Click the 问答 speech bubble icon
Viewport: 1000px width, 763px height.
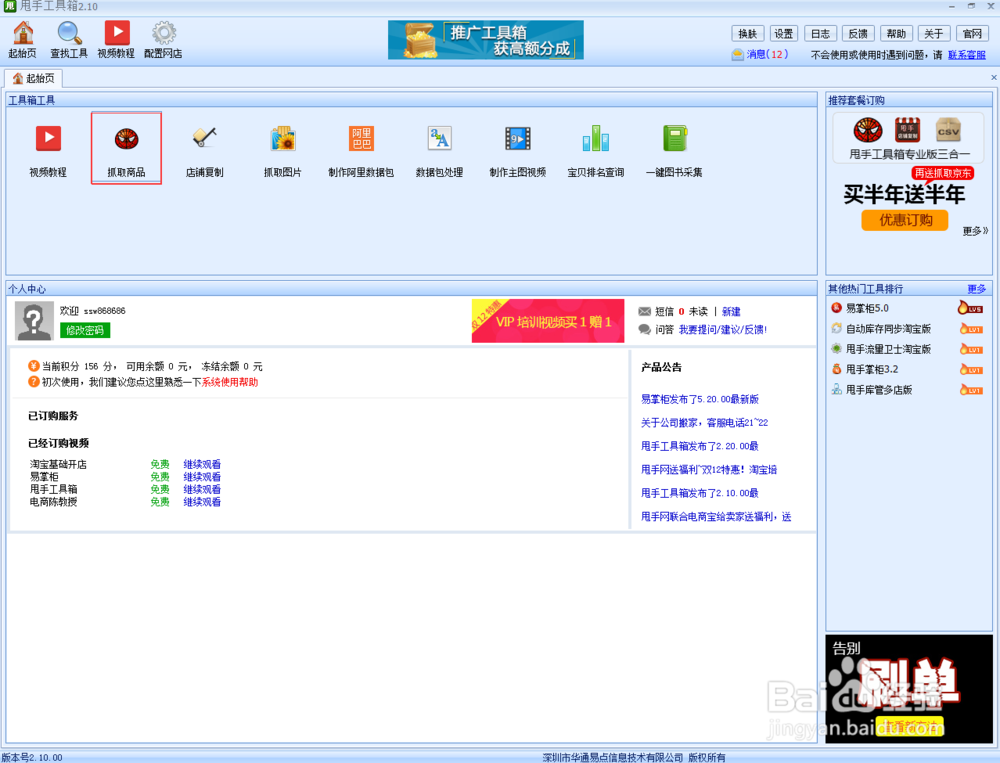click(645, 329)
